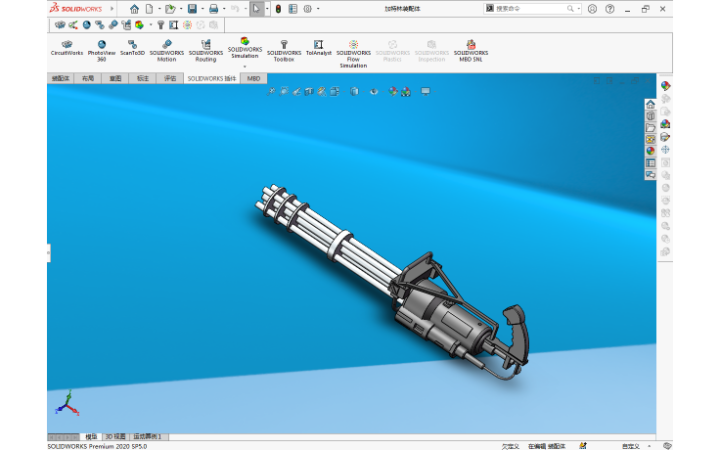Toggle the SOLIDWORKS Simulation add-in
Screen dimensions: 720x450
(x=244, y=46)
